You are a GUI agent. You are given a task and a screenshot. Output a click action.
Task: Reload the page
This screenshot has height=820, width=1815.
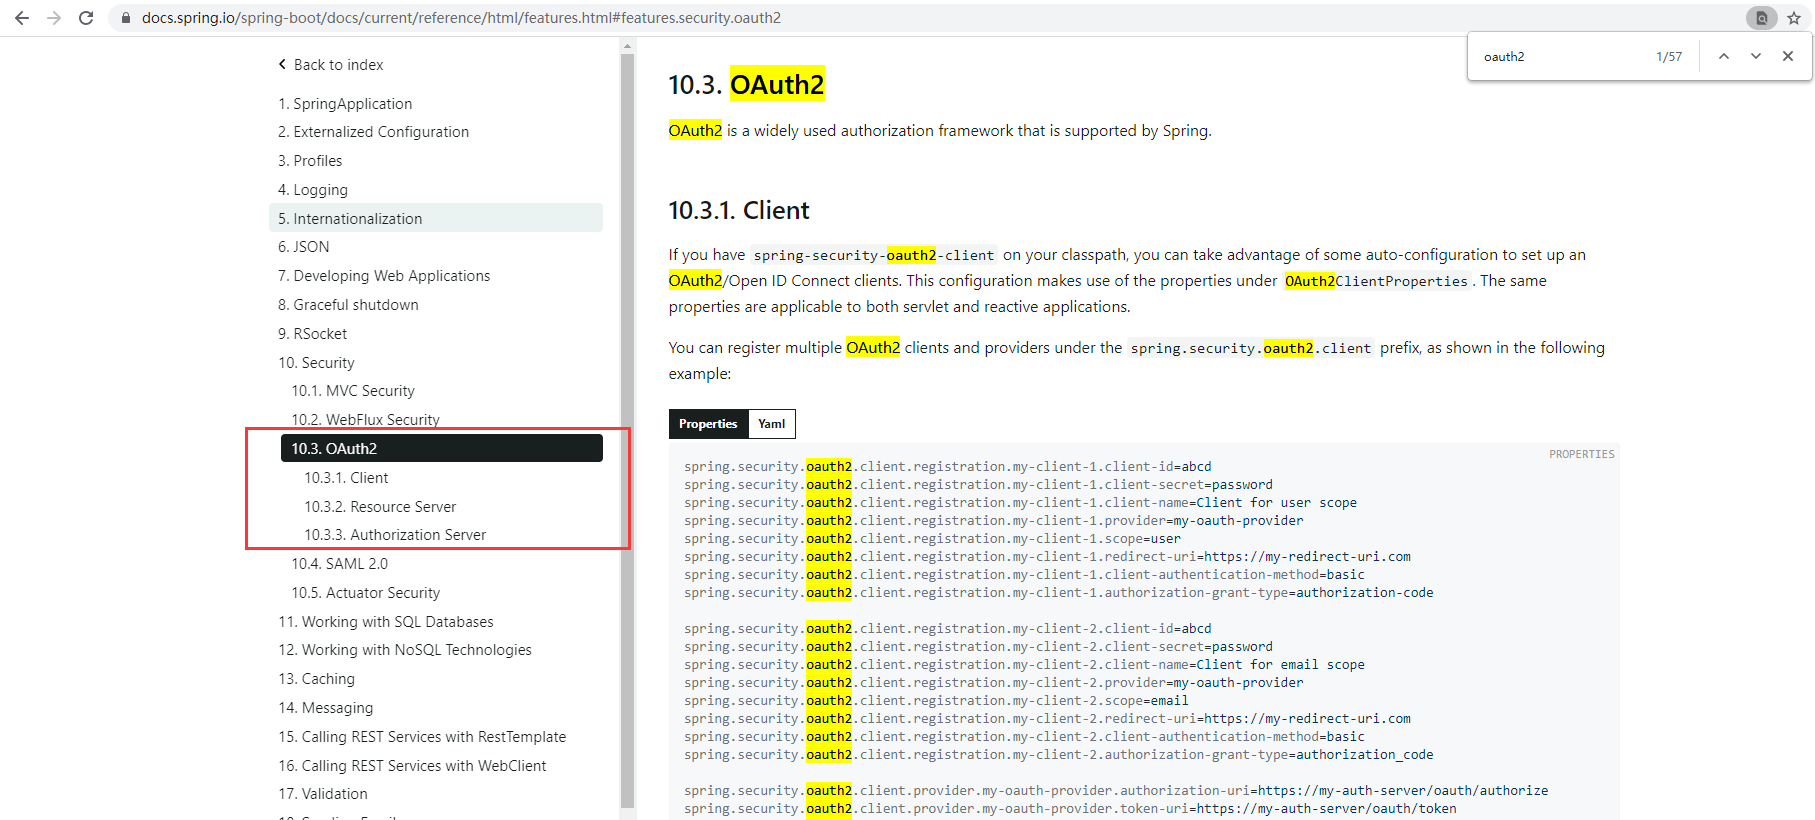point(86,18)
